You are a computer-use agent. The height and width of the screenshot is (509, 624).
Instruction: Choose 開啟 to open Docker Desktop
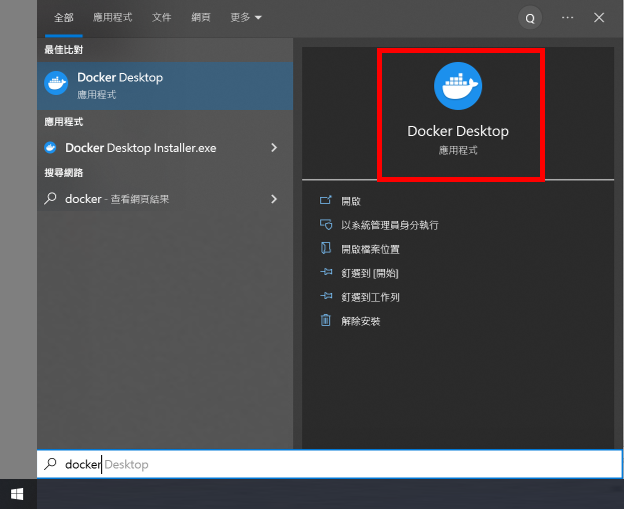pos(351,201)
